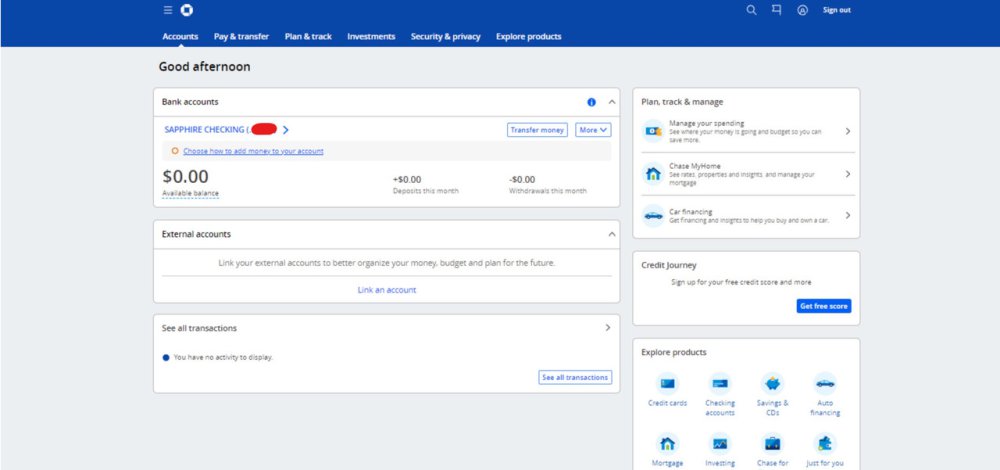This screenshot has height=470, width=1000.
Task: Open the Security & privacy menu
Action: tap(445, 36)
